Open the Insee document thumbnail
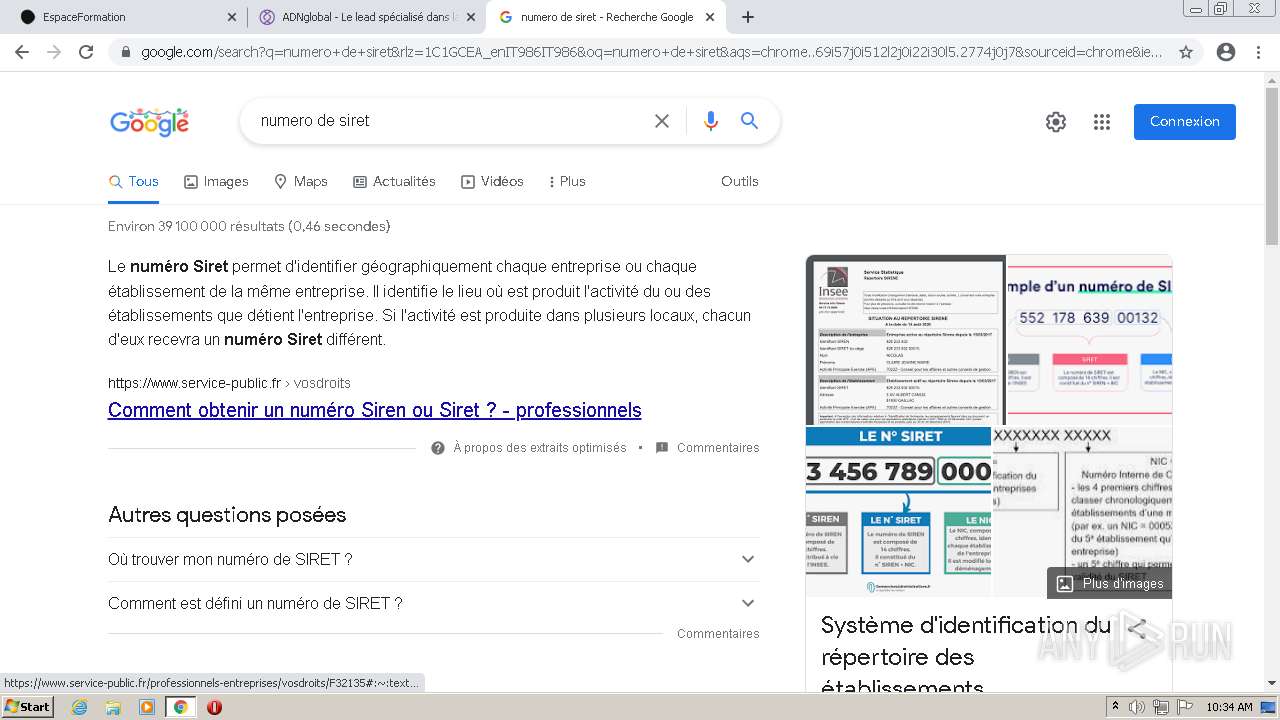This screenshot has width=1280, height=720. coord(906,340)
